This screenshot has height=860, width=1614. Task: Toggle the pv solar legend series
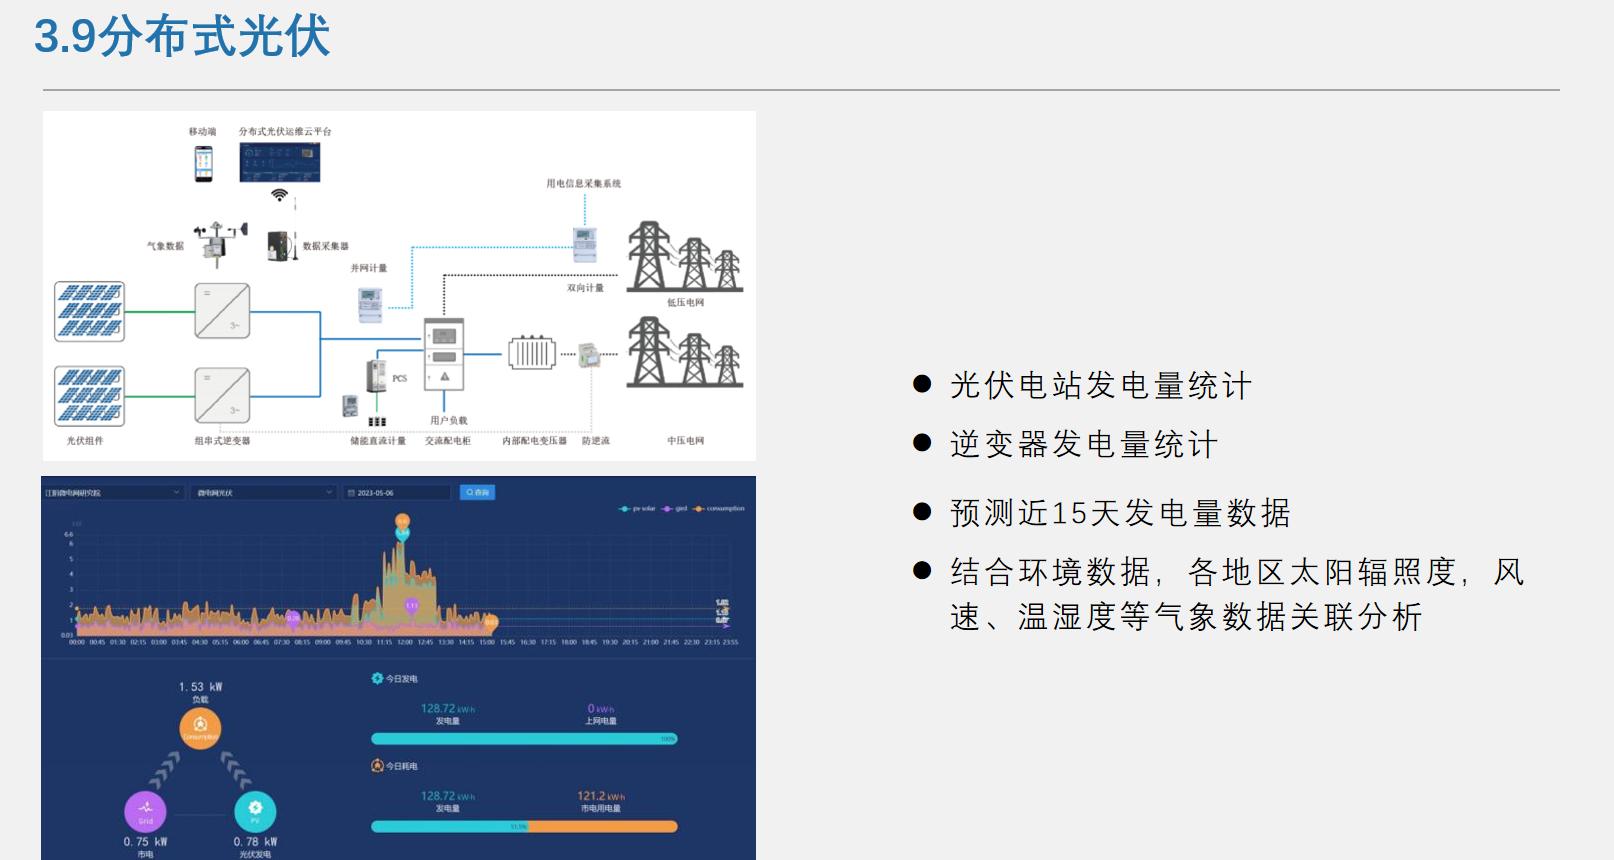click(x=637, y=508)
